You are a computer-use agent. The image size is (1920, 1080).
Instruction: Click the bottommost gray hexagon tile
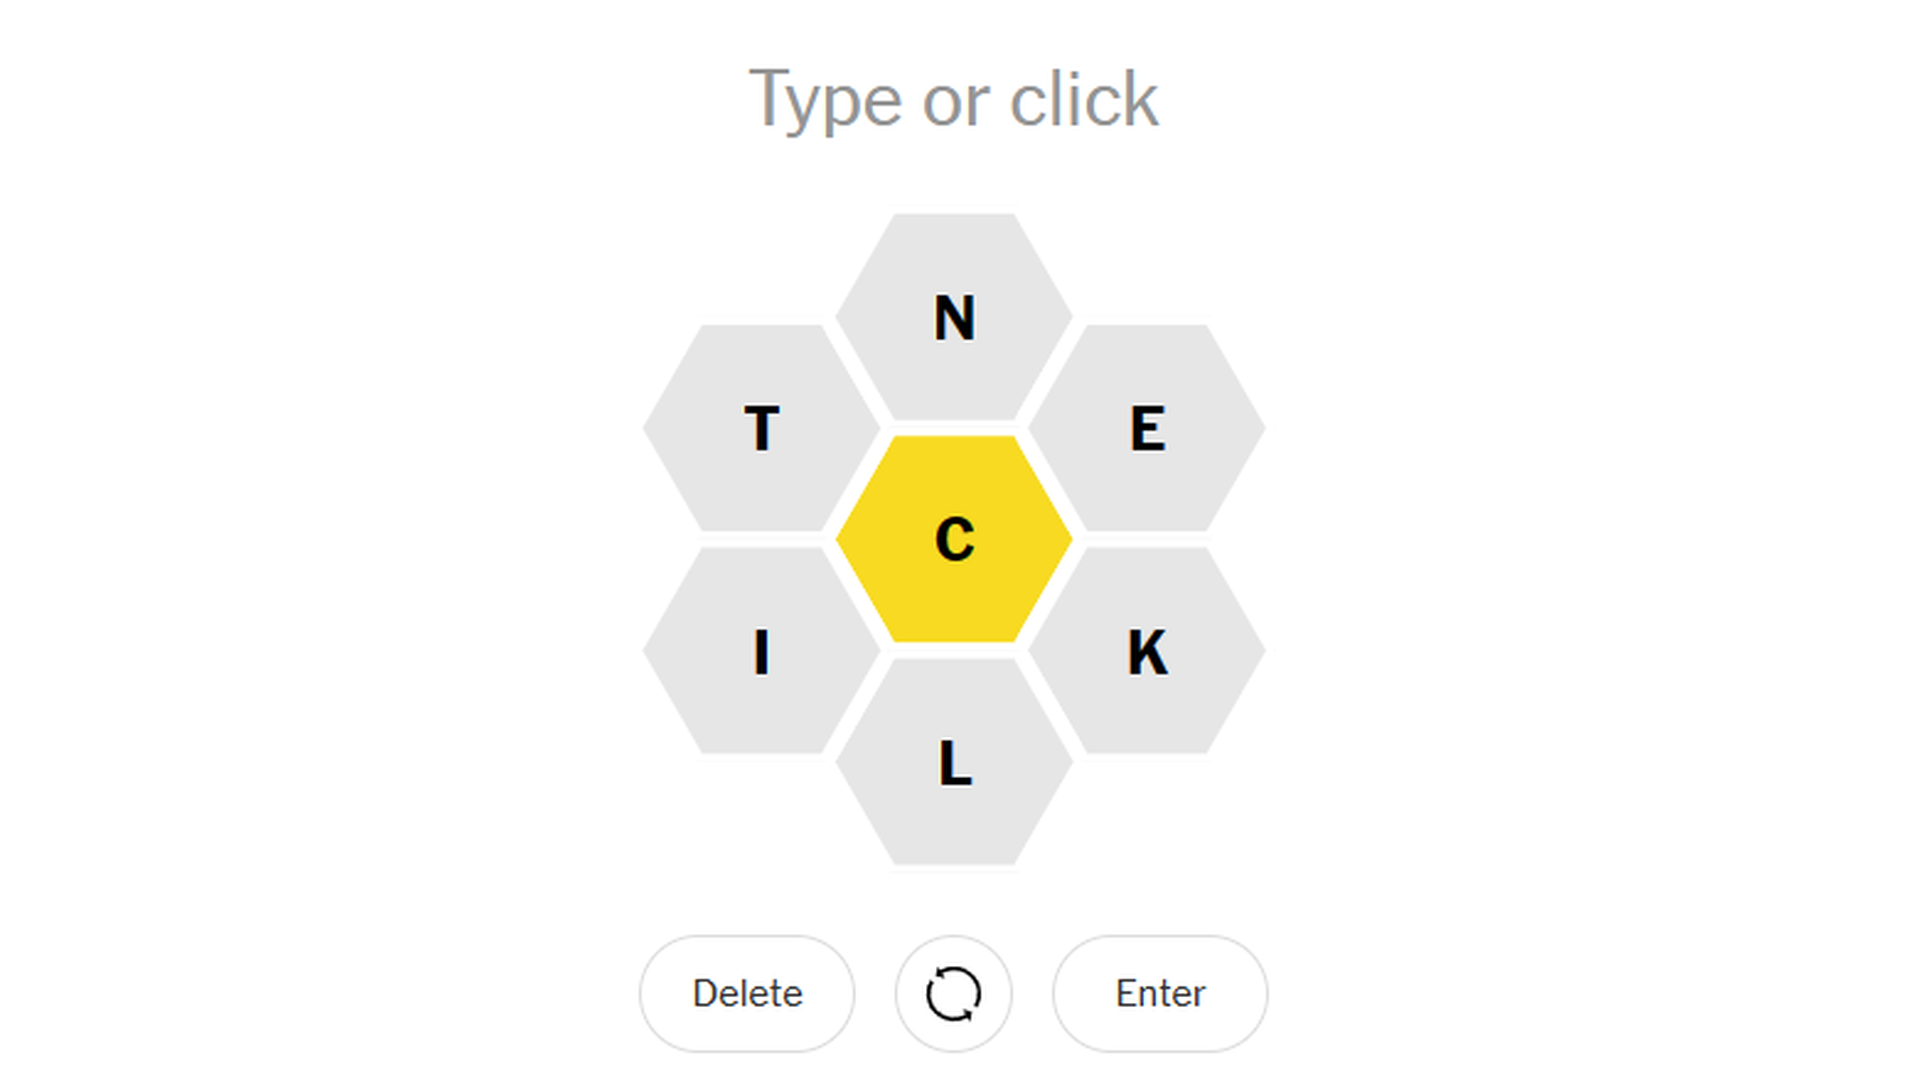[954, 762]
